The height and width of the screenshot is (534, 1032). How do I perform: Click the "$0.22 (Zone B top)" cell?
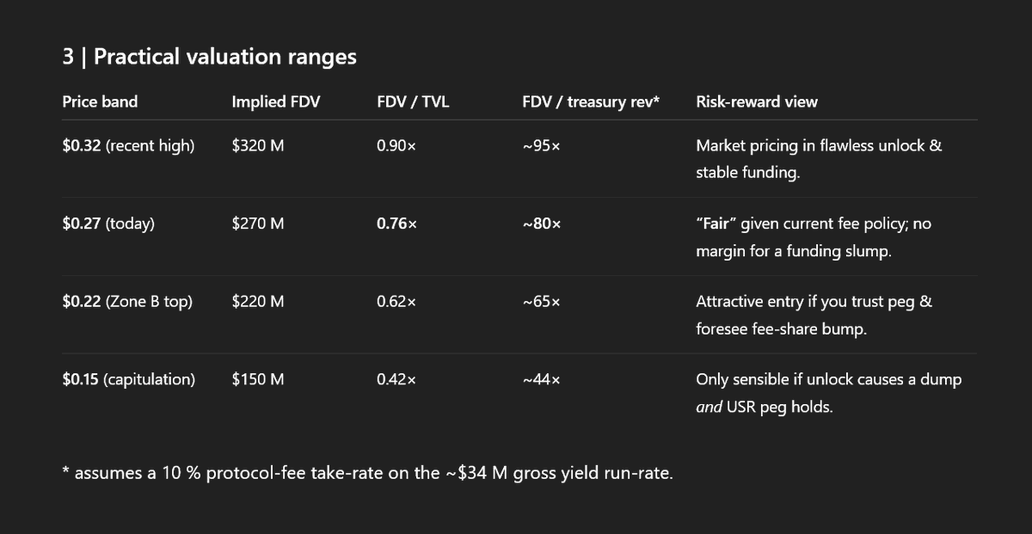[x=127, y=301]
